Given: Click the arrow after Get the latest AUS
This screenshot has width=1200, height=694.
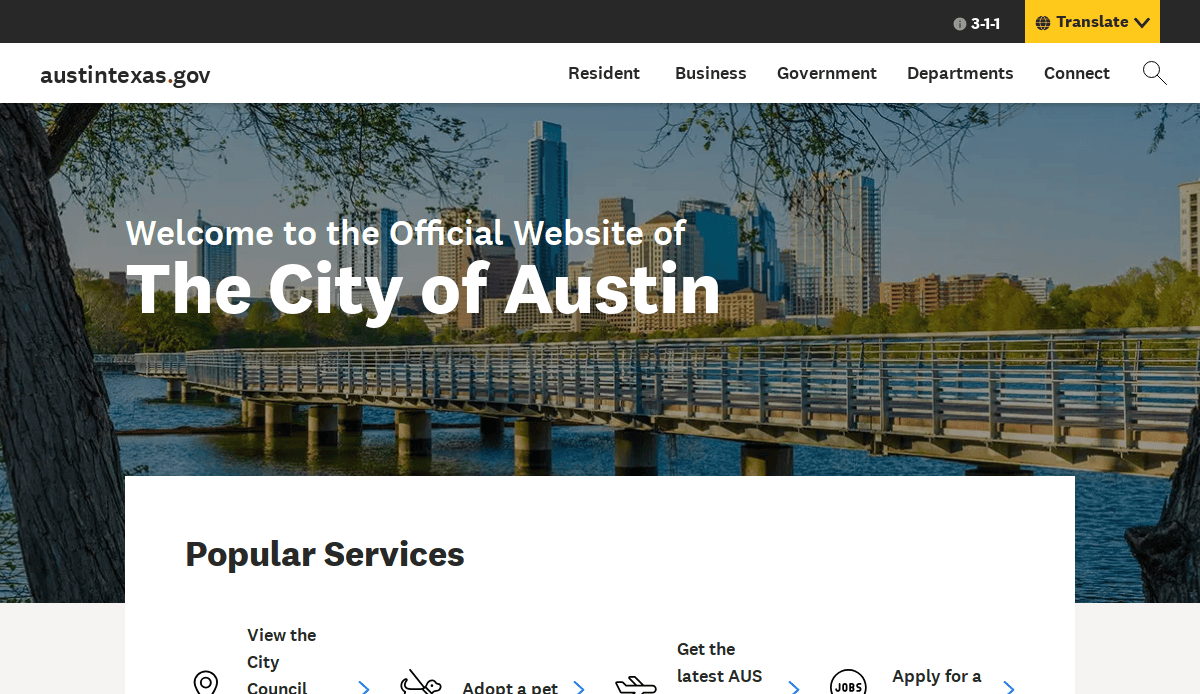Looking at the screenshot, I should click(794, 687).
